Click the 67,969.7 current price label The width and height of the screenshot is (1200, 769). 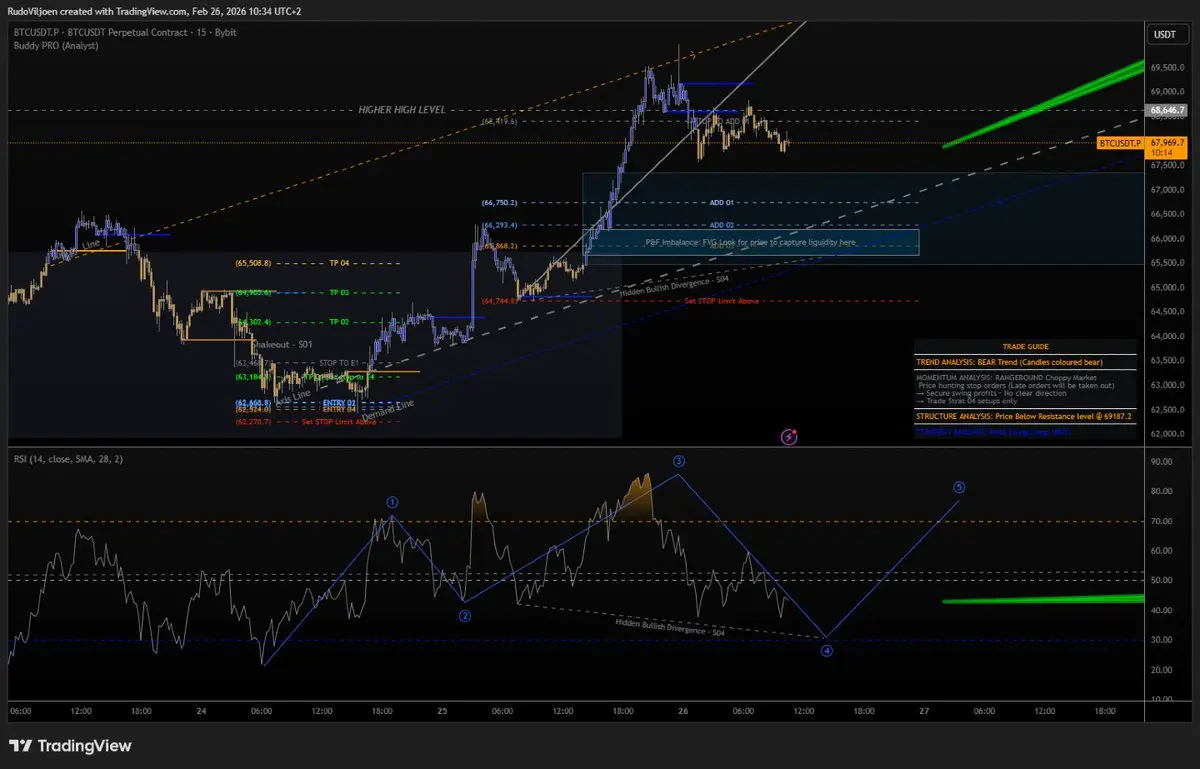[1168, 143]
